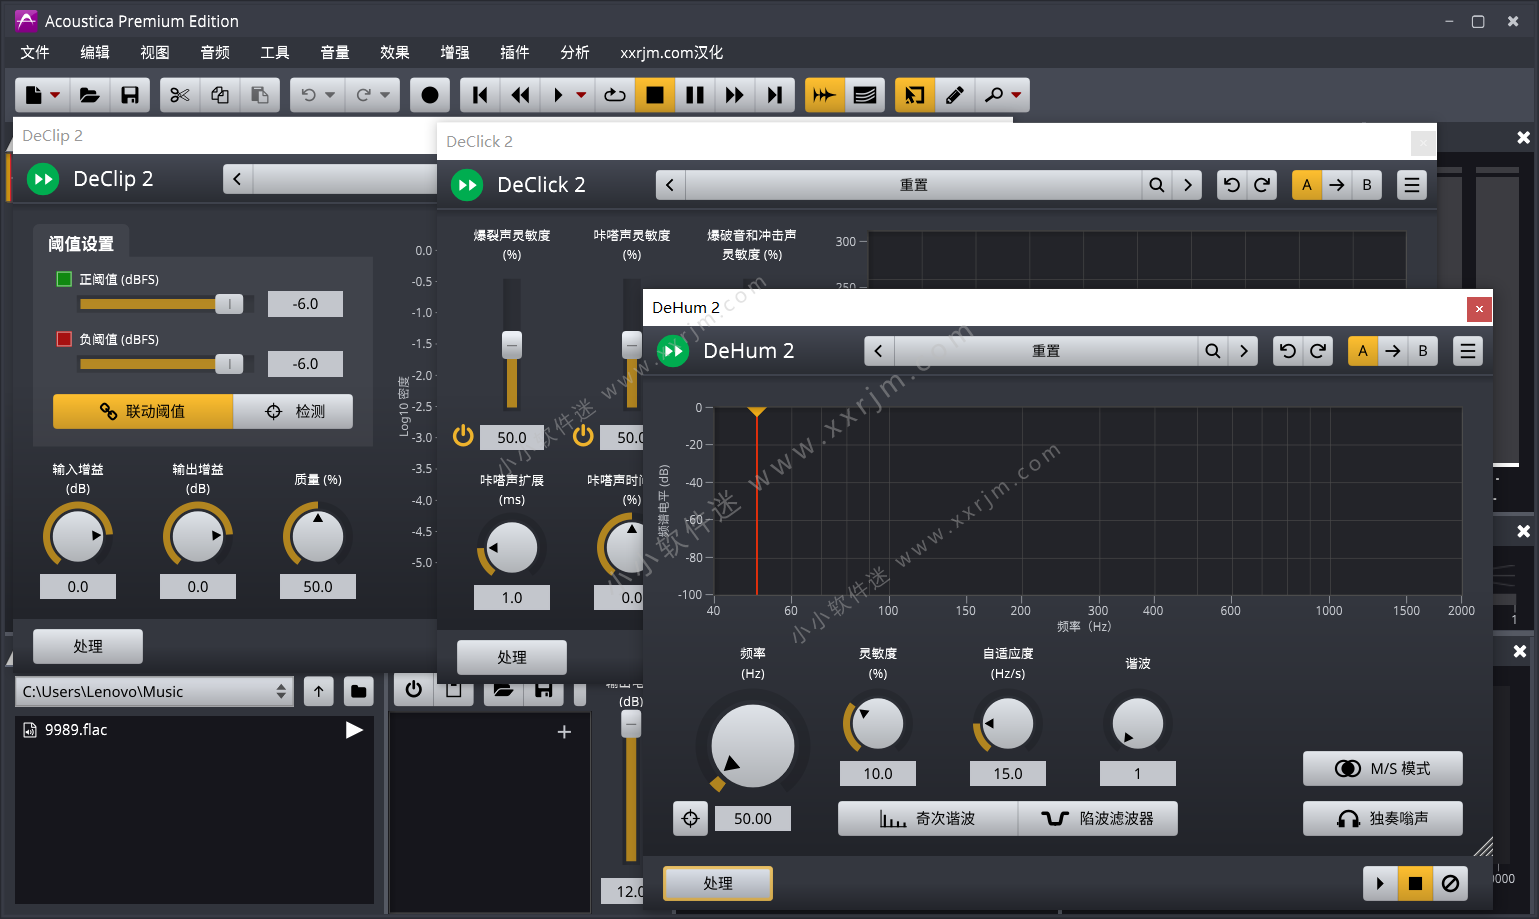Screen dimensions: 1539x919
Task: Undo the last change in DeHum 2
Action: 1288,351
